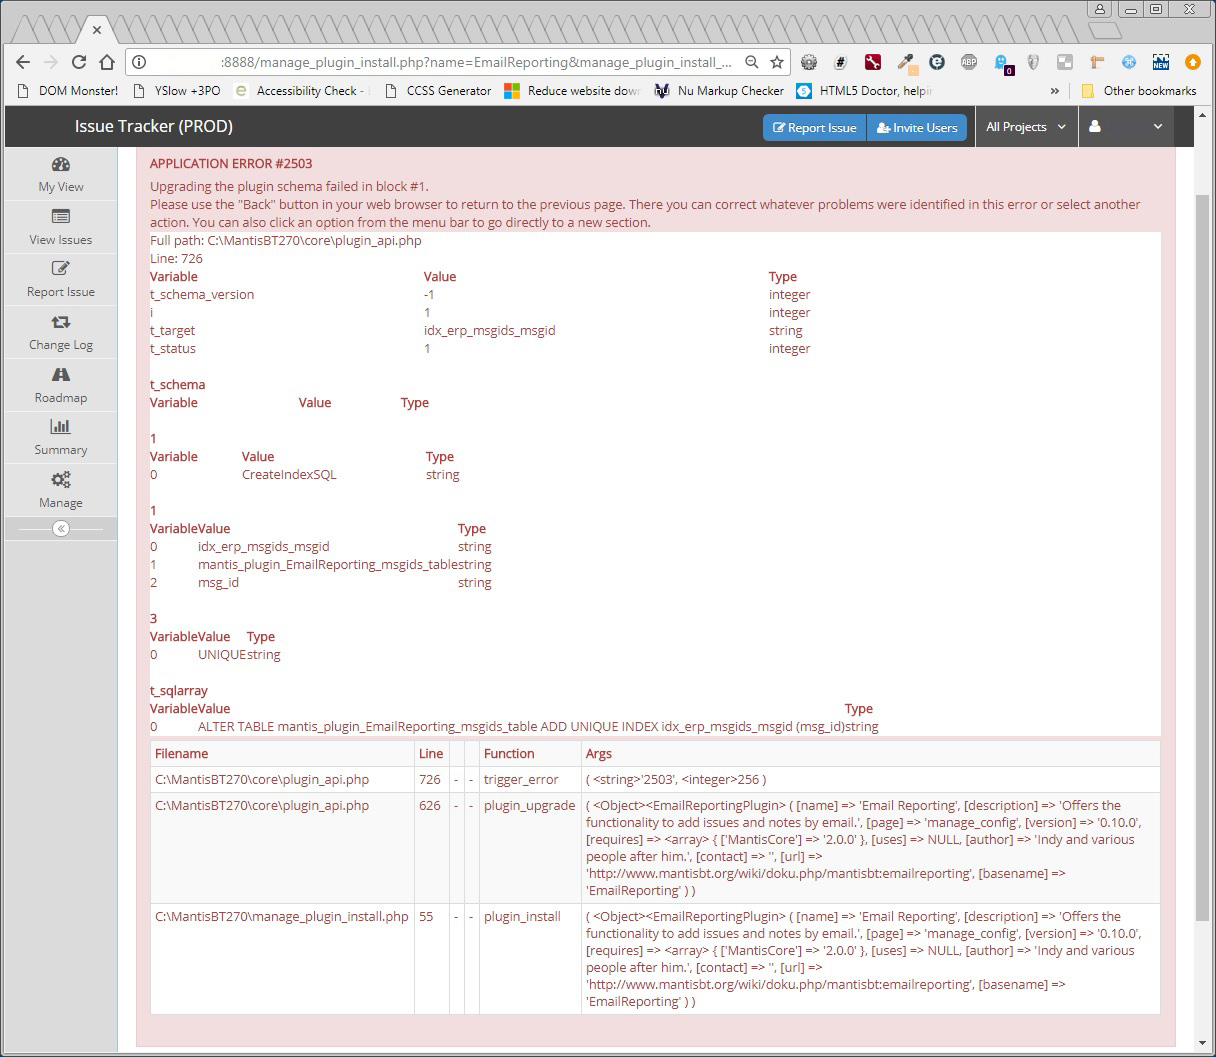This screenshot has height=1057, width=1216.
Task: Open the Nu Markup Checker bookmark
Action: (719, 91)
